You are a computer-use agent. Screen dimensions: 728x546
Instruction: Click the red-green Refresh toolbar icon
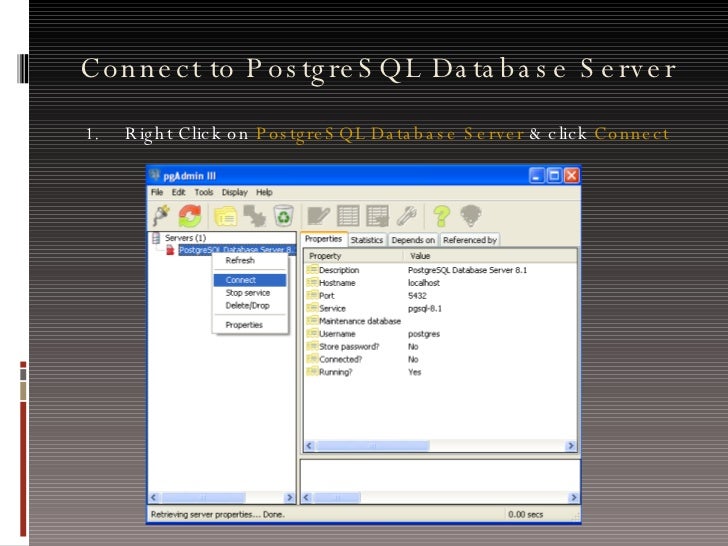(x=190, y=216)
